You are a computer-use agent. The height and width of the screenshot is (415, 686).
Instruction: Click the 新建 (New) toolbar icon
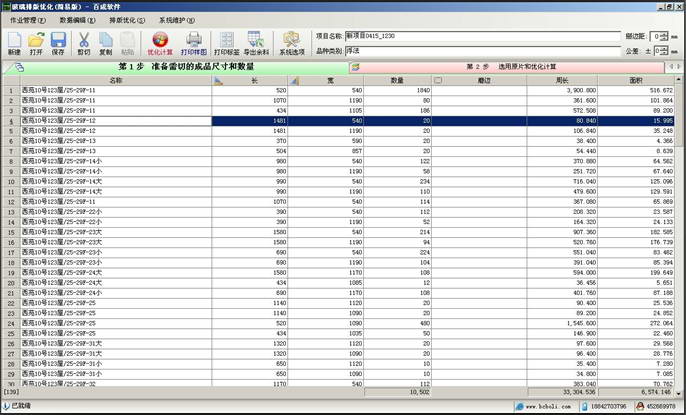[14, 40]
